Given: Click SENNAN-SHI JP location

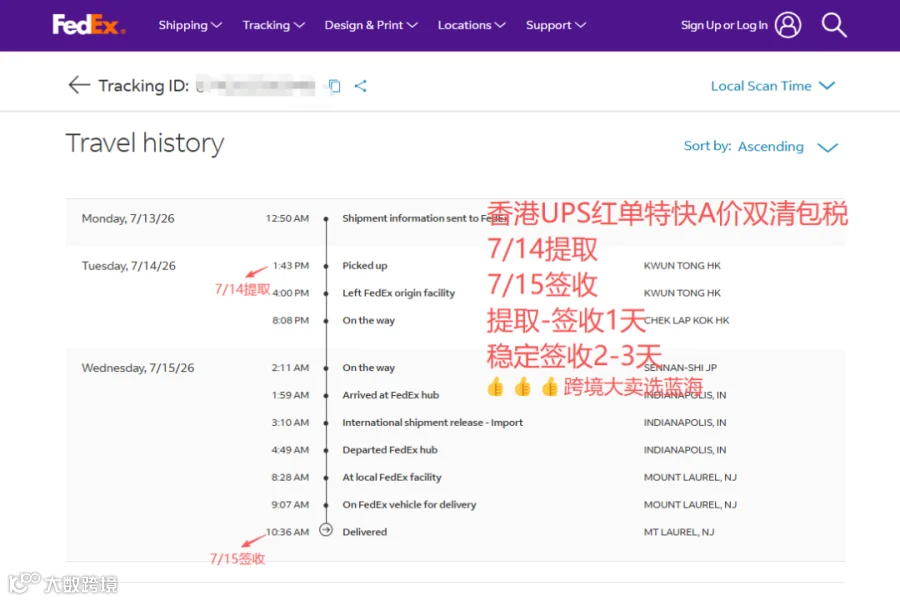Looking at the screenshot, I should 680,368.
